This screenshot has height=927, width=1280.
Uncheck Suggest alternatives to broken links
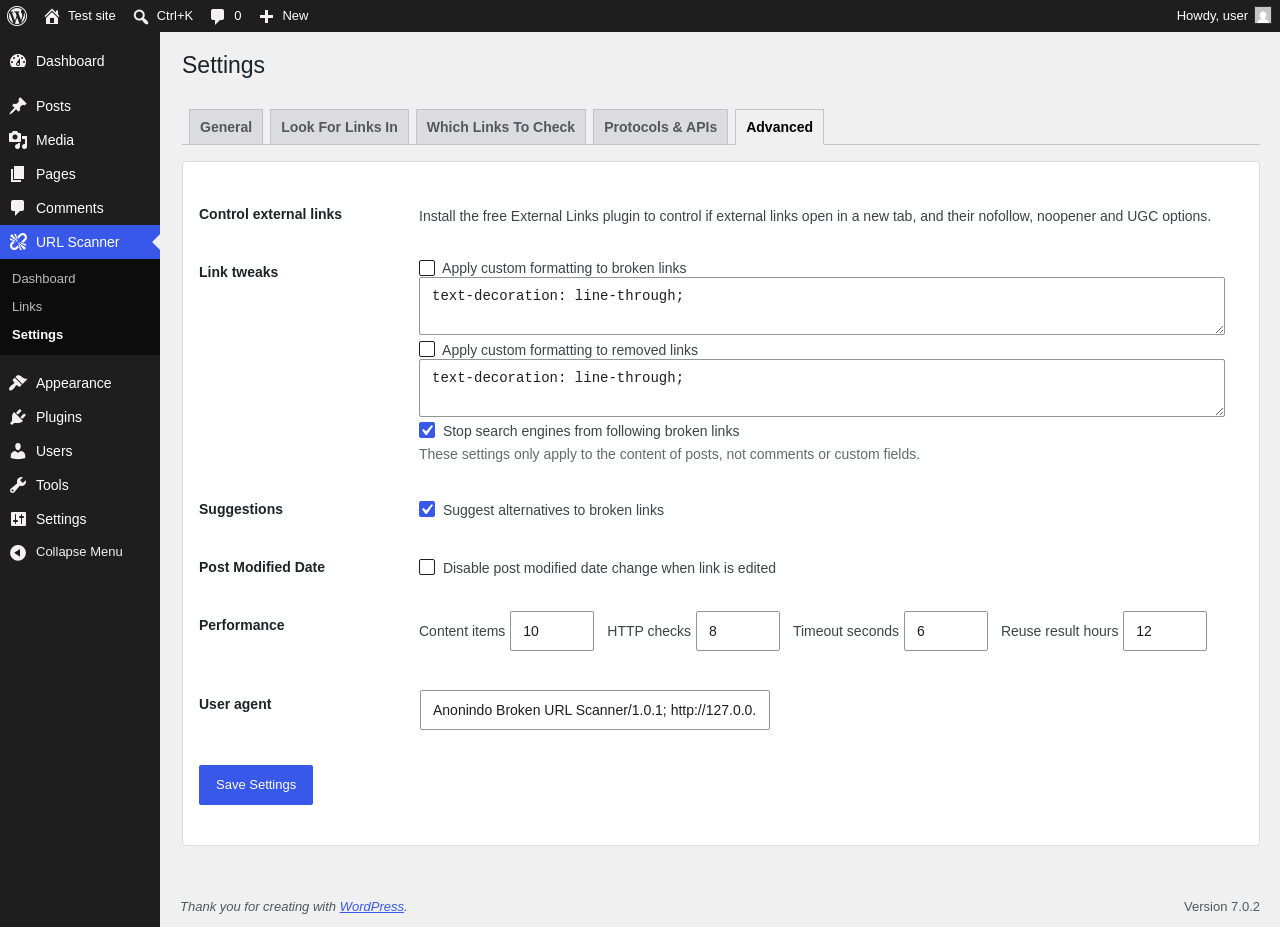point(427,509)
